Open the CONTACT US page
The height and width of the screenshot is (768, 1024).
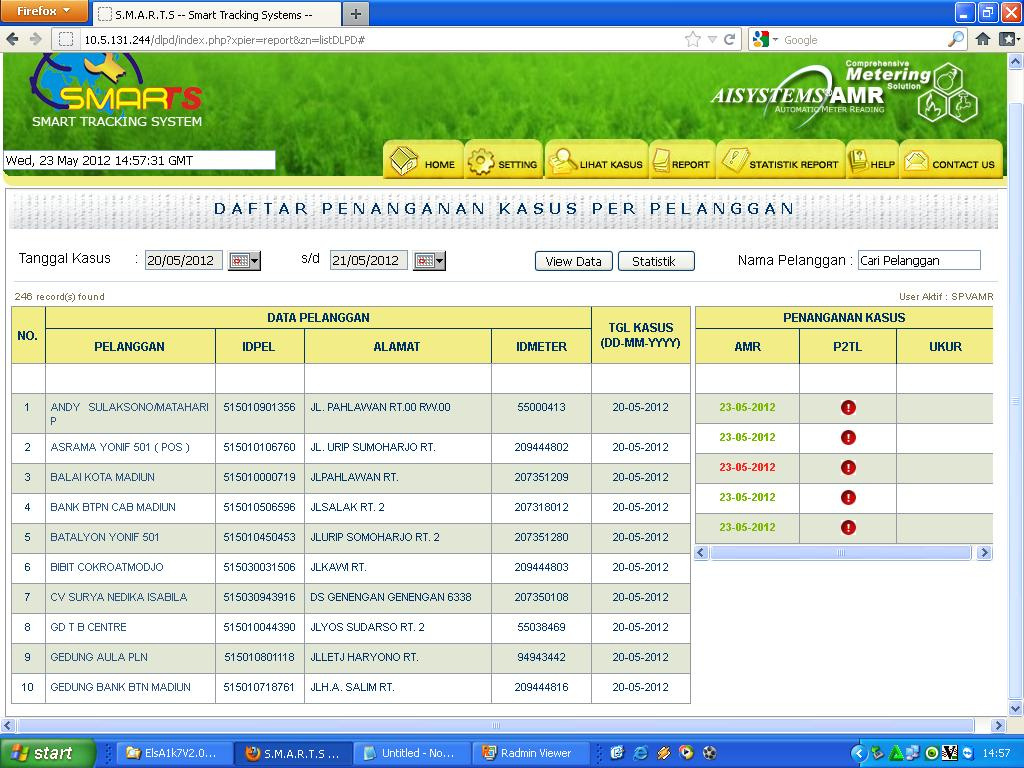pyautogui.click(x=950, y=162)
